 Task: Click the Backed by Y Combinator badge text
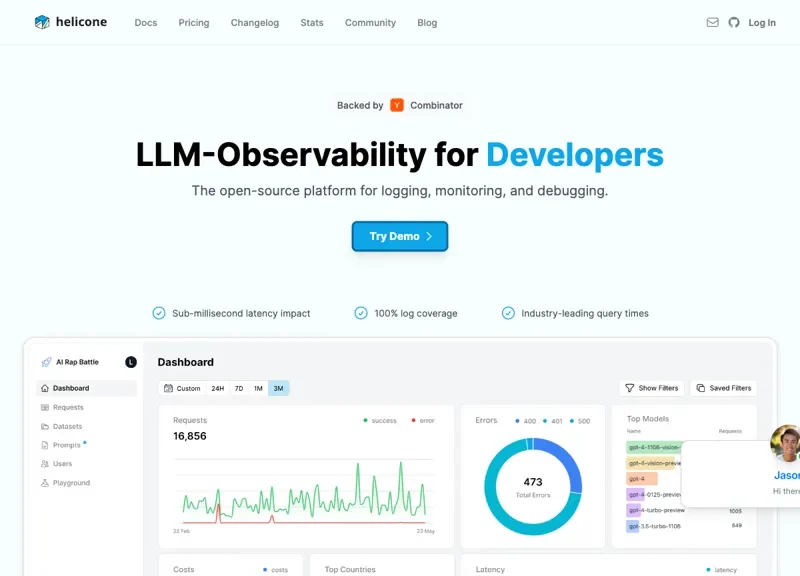point(400,105)
